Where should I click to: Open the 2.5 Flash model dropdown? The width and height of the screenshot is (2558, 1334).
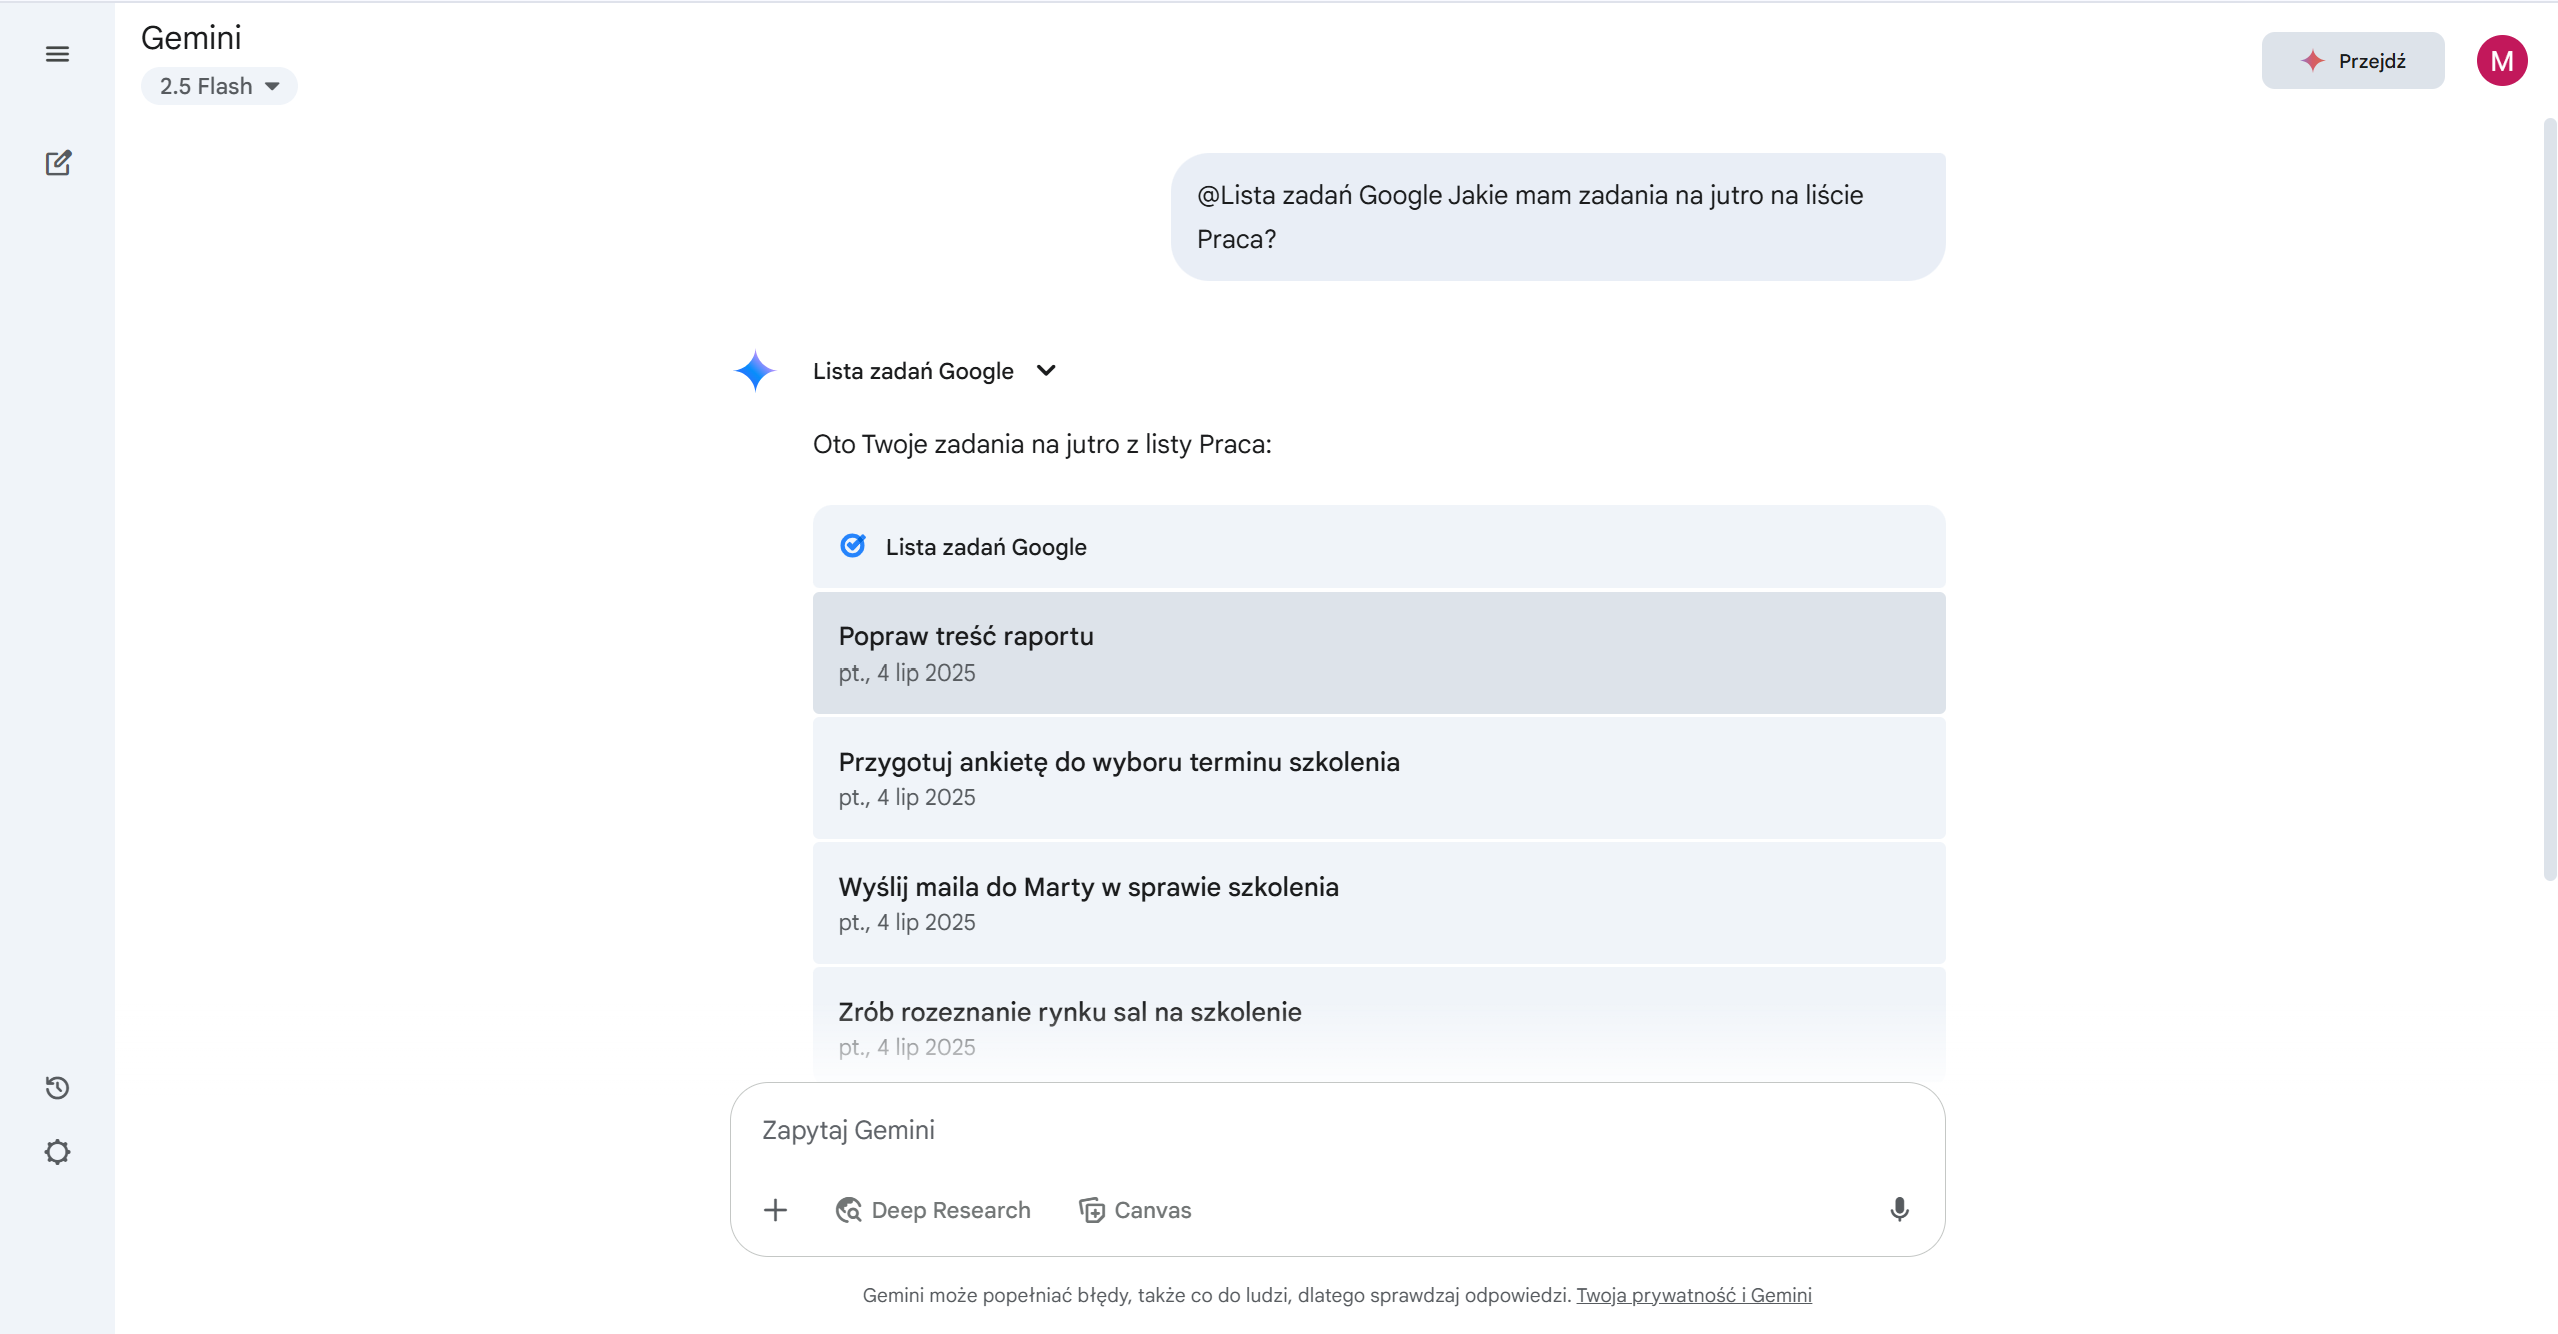tap(219, 86)
